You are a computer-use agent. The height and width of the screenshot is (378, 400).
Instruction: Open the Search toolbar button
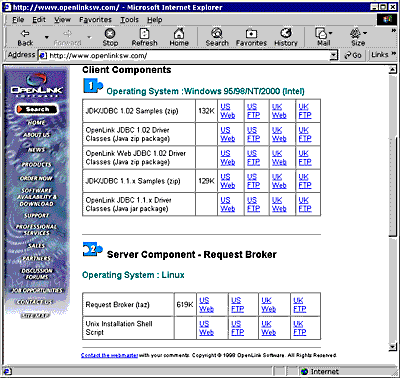(x=217, y=37)
